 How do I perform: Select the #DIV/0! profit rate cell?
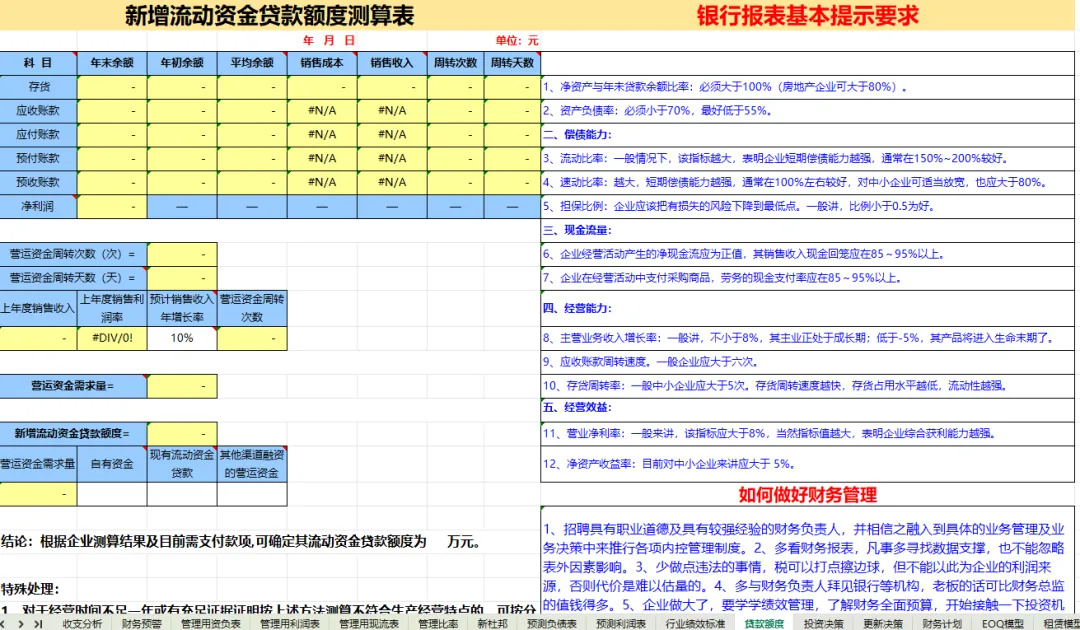112,338
